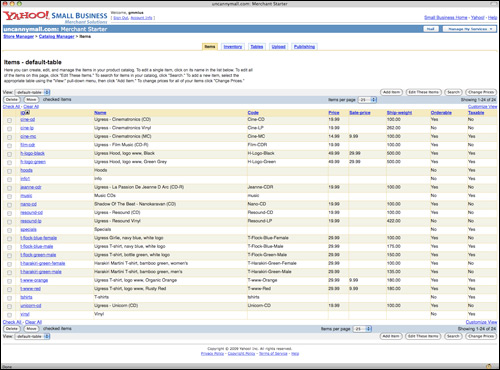This screenshot has height=370, width=500.
Task: Open the Store Manager breadcrumb link
Action: pos(19,36)
